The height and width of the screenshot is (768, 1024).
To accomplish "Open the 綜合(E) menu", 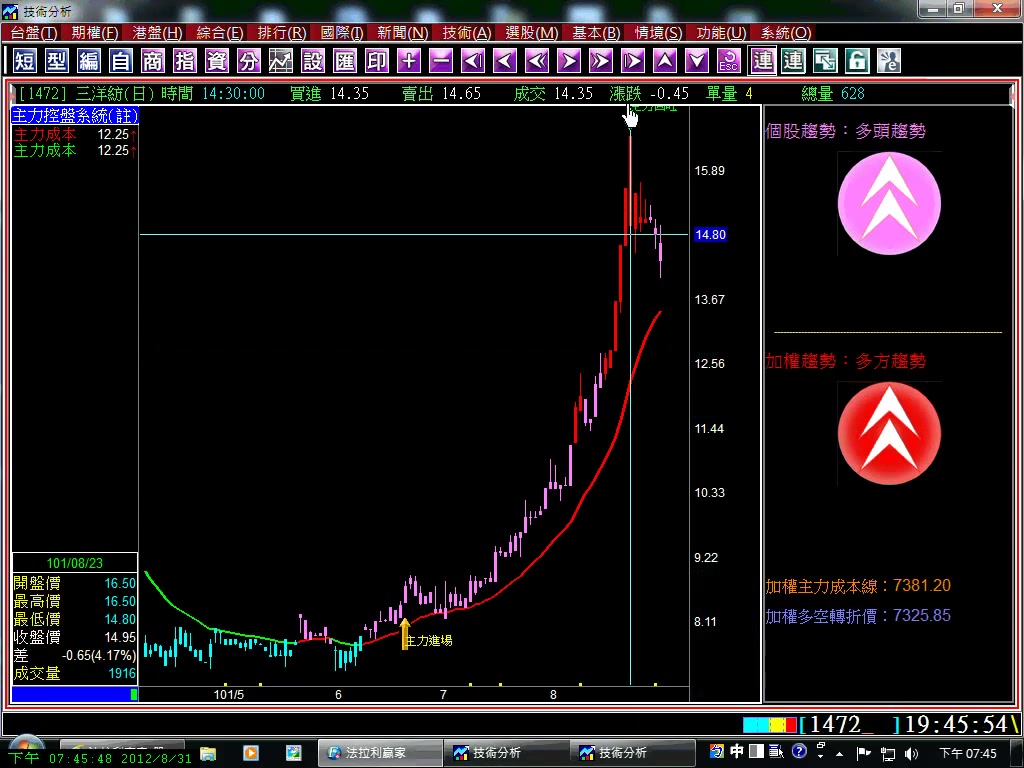I will click(220, 33).
